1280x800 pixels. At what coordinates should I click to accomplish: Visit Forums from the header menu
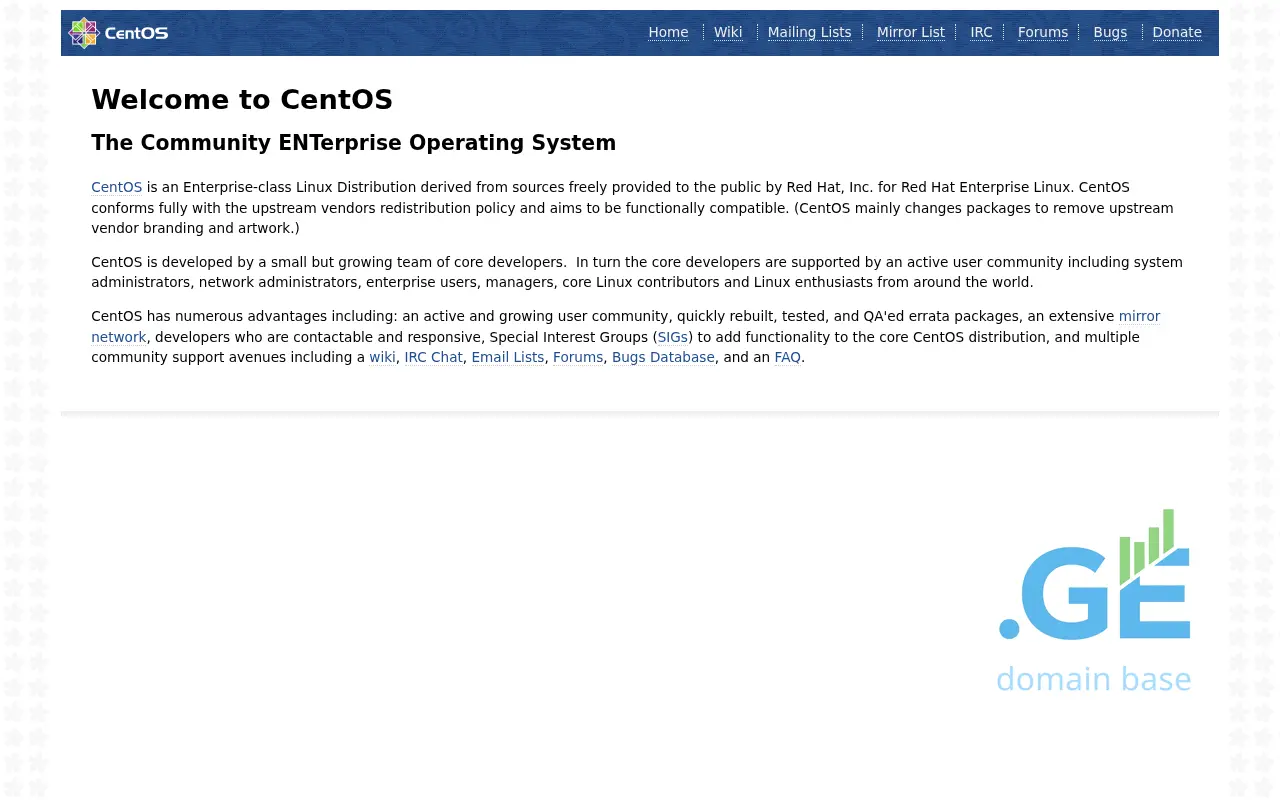tap(1042, 32)
